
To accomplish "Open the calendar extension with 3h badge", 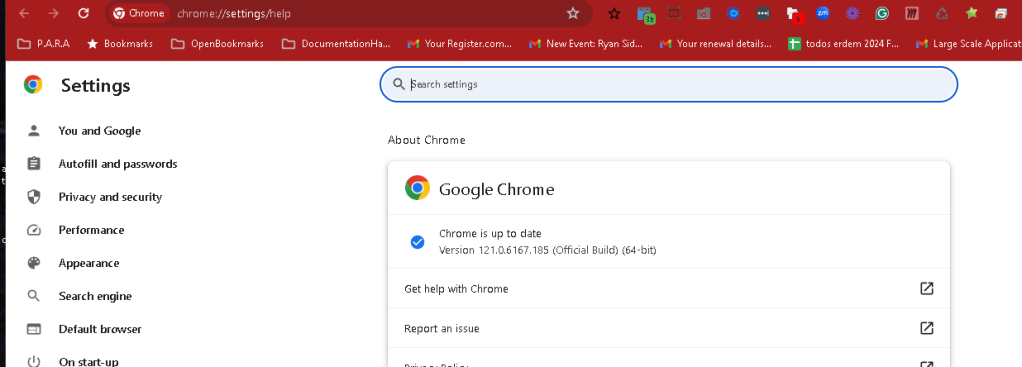I will pyautogui.click(x=645, y=14).
